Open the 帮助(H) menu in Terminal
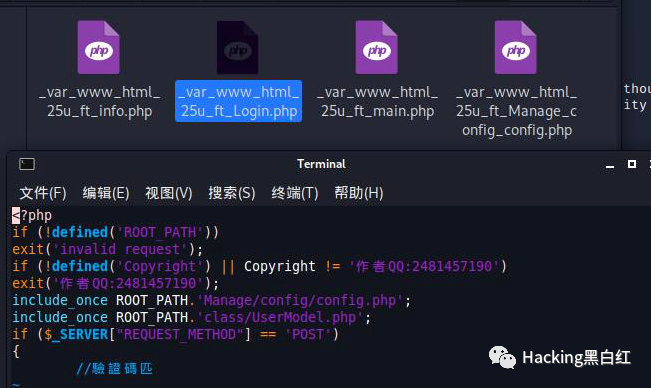The height and width of the screenshot is (388, 652). [359, 193]
